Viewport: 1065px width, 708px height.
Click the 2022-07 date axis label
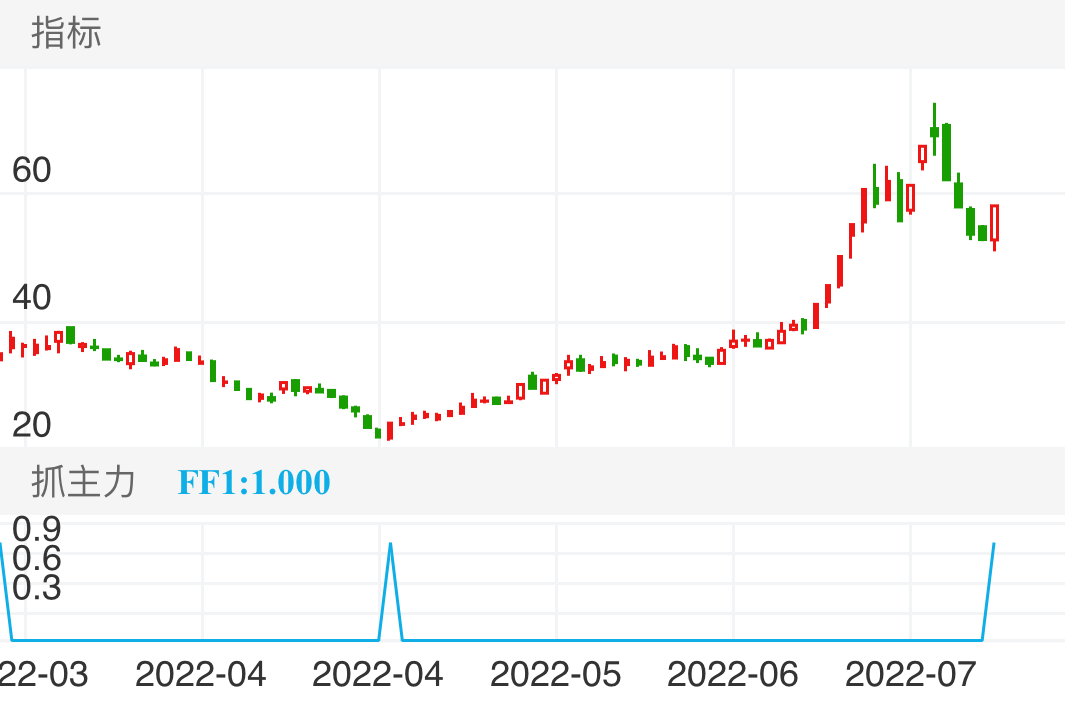click(911, 675)
